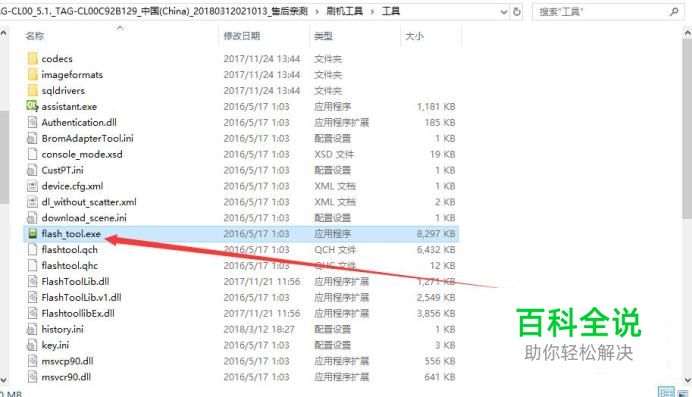Click the search magnifier icon
692x397 pixels.
[x=673, y=12]
